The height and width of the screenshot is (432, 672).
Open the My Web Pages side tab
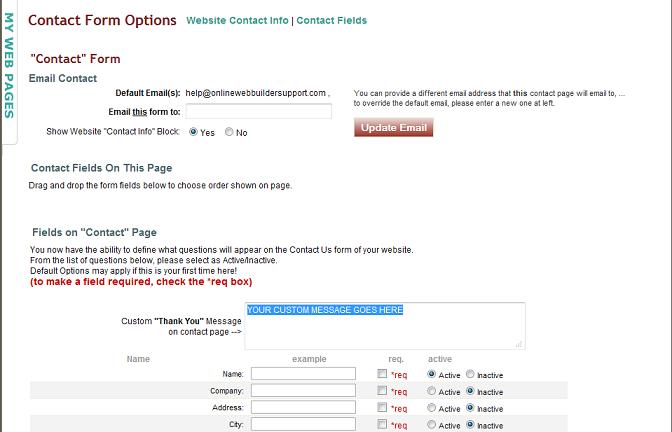(x=9, y=66)
